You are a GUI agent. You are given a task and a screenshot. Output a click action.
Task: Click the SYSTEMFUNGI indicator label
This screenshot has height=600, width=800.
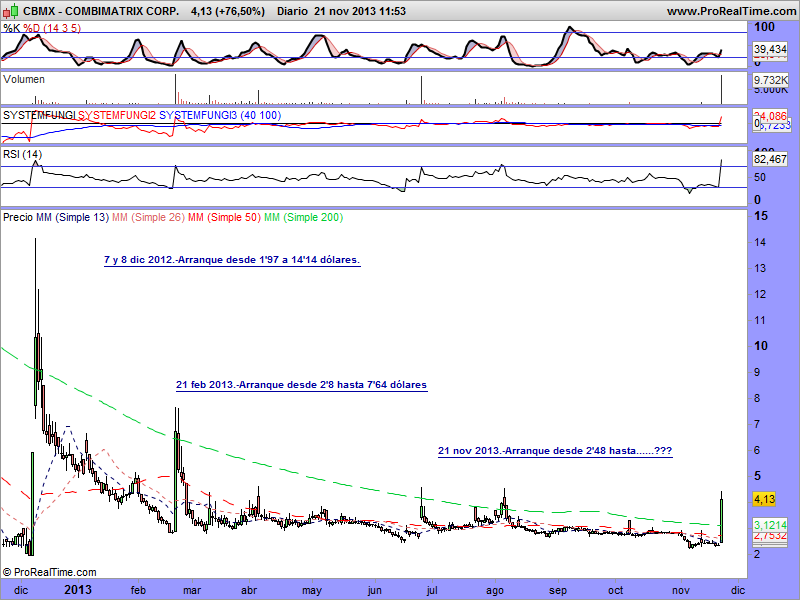pos(39,115)
